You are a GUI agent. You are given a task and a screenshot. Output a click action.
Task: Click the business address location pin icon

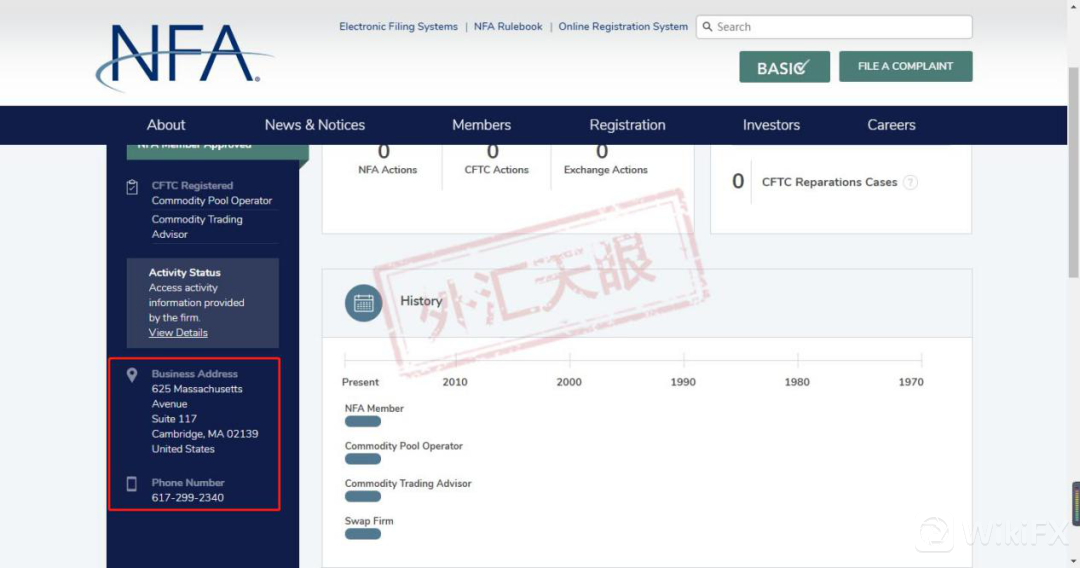click(132, 375)
